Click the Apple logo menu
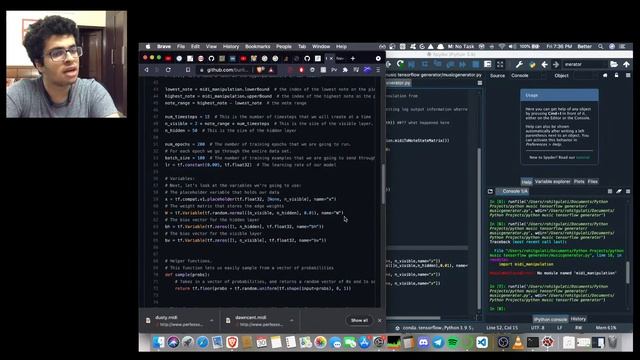Viewport: 640px width, 360px height. [148, 47]
